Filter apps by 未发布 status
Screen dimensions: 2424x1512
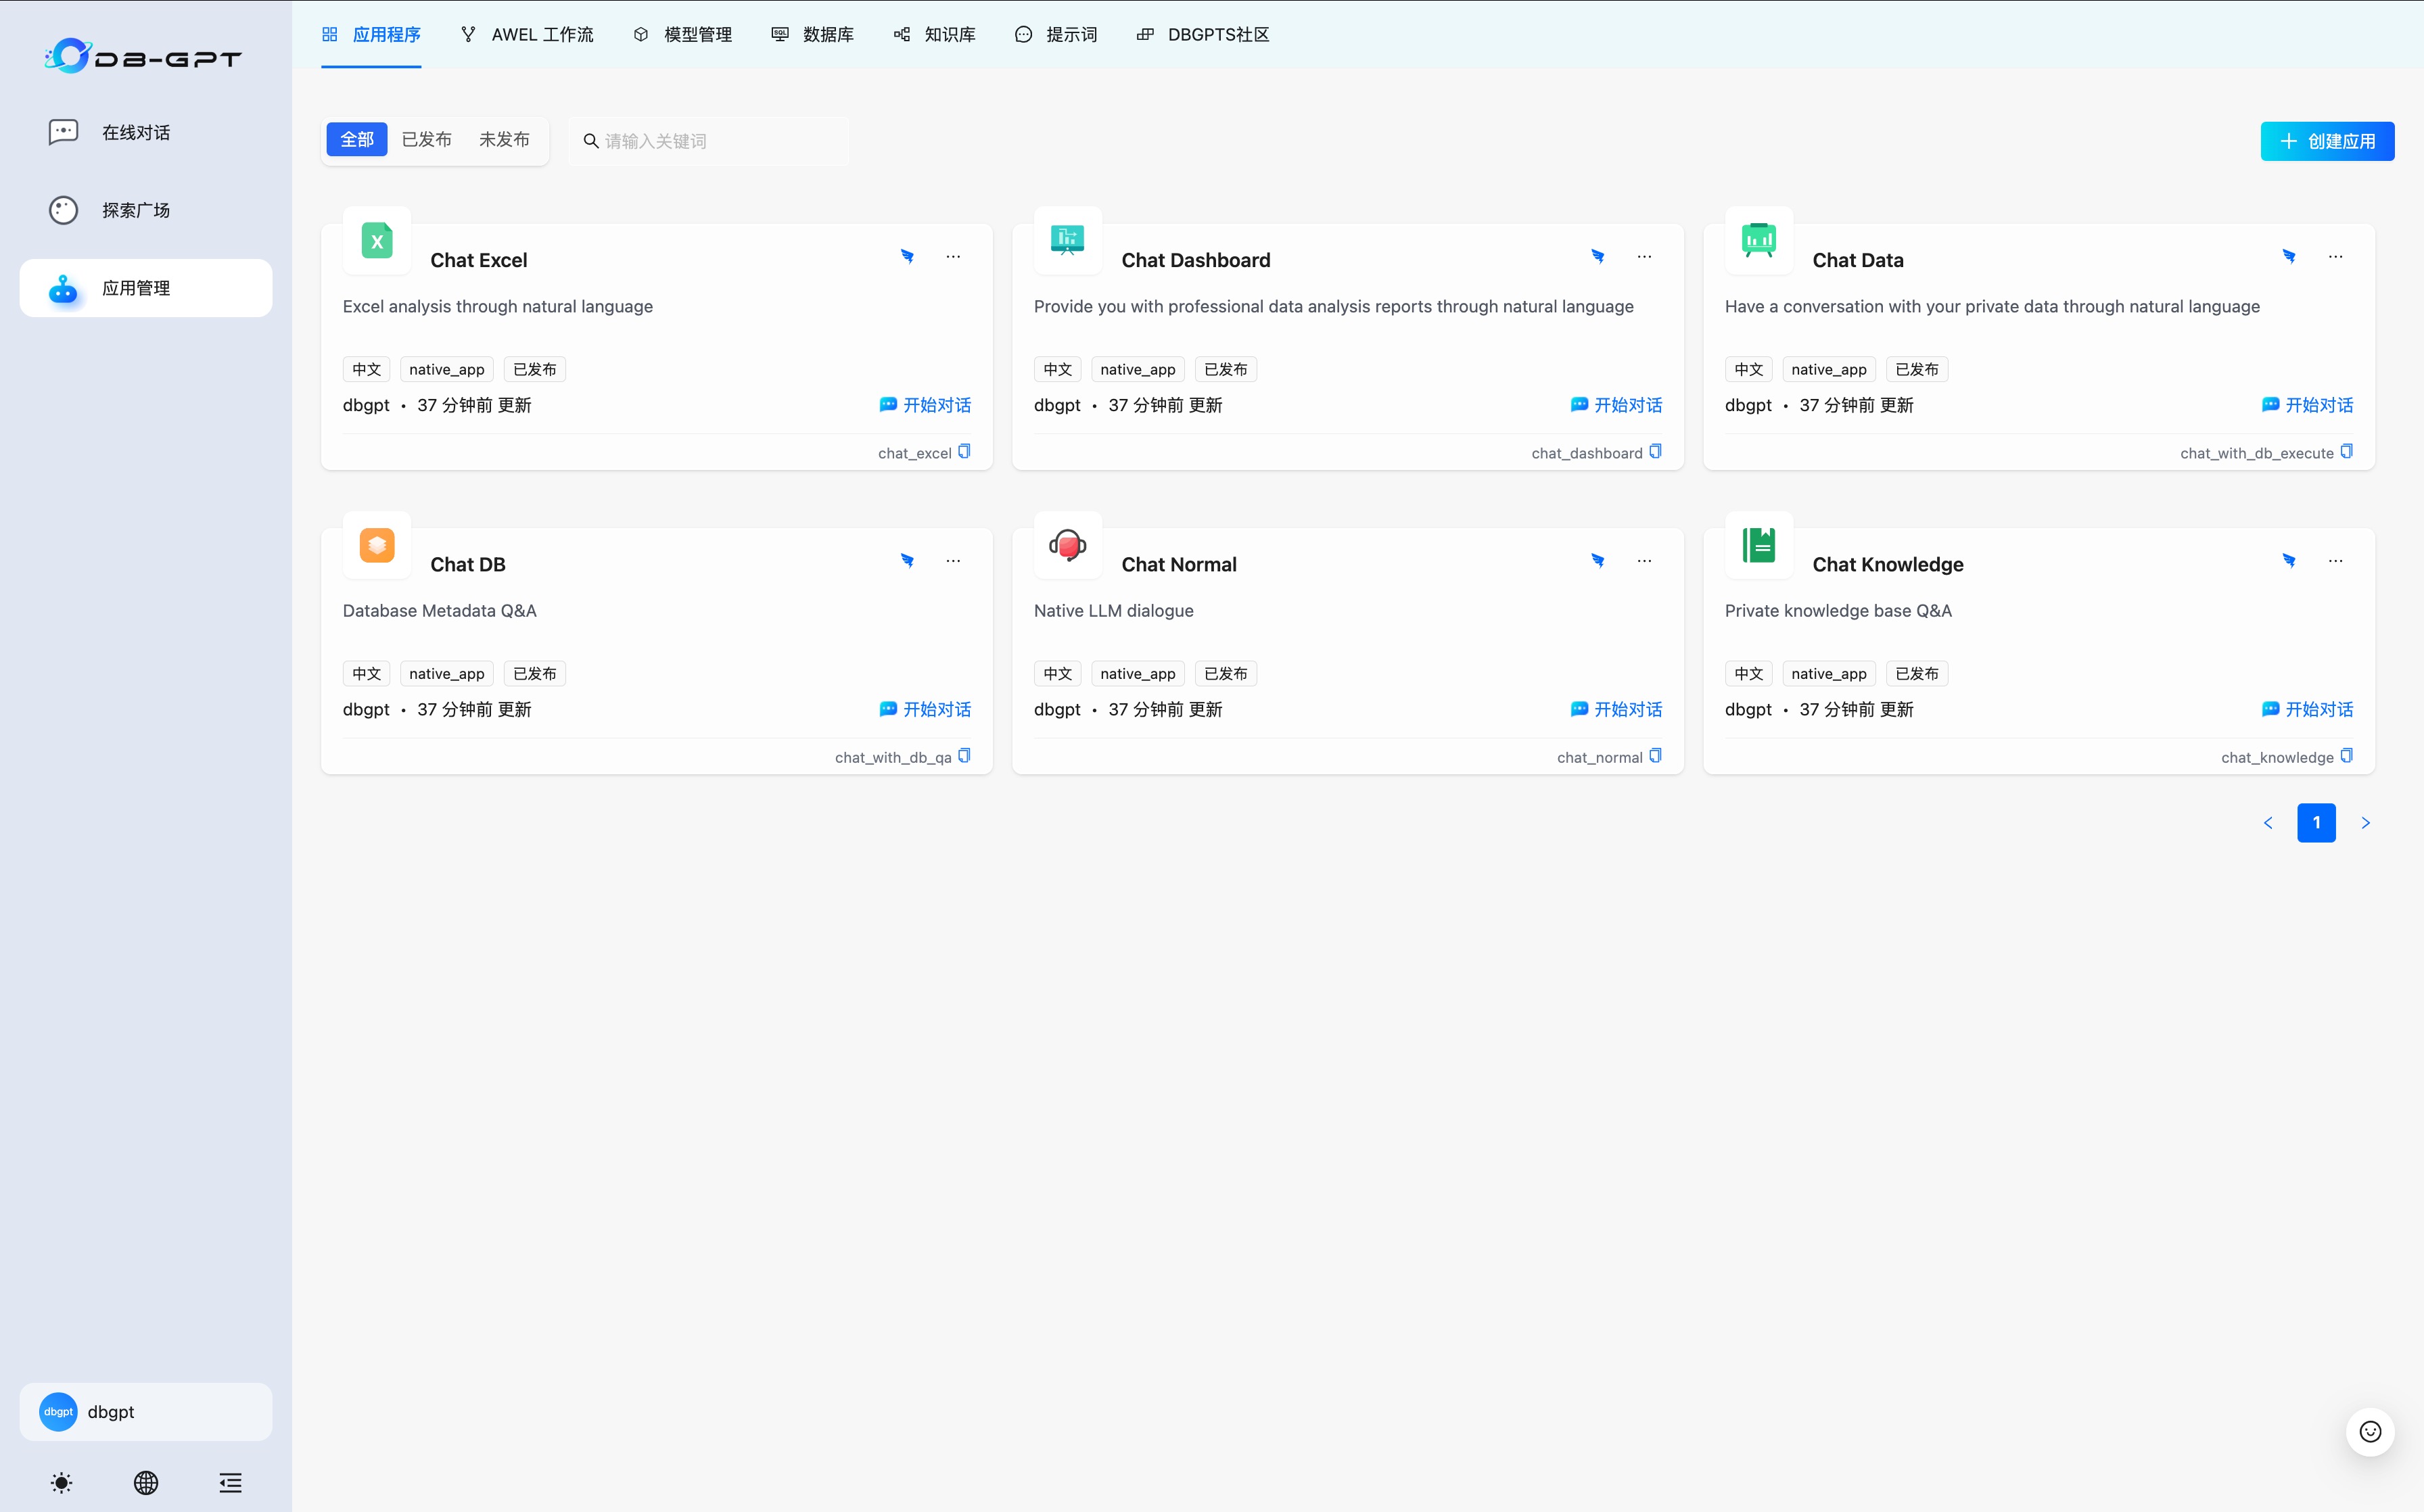(x=504, y=140)
